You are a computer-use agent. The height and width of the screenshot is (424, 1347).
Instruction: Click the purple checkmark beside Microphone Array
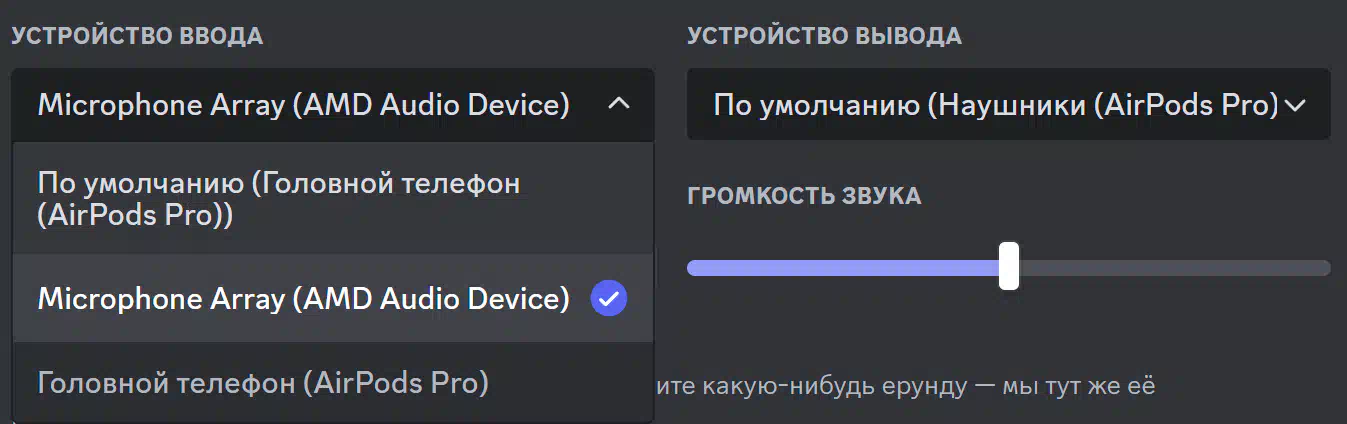(609, 298)
